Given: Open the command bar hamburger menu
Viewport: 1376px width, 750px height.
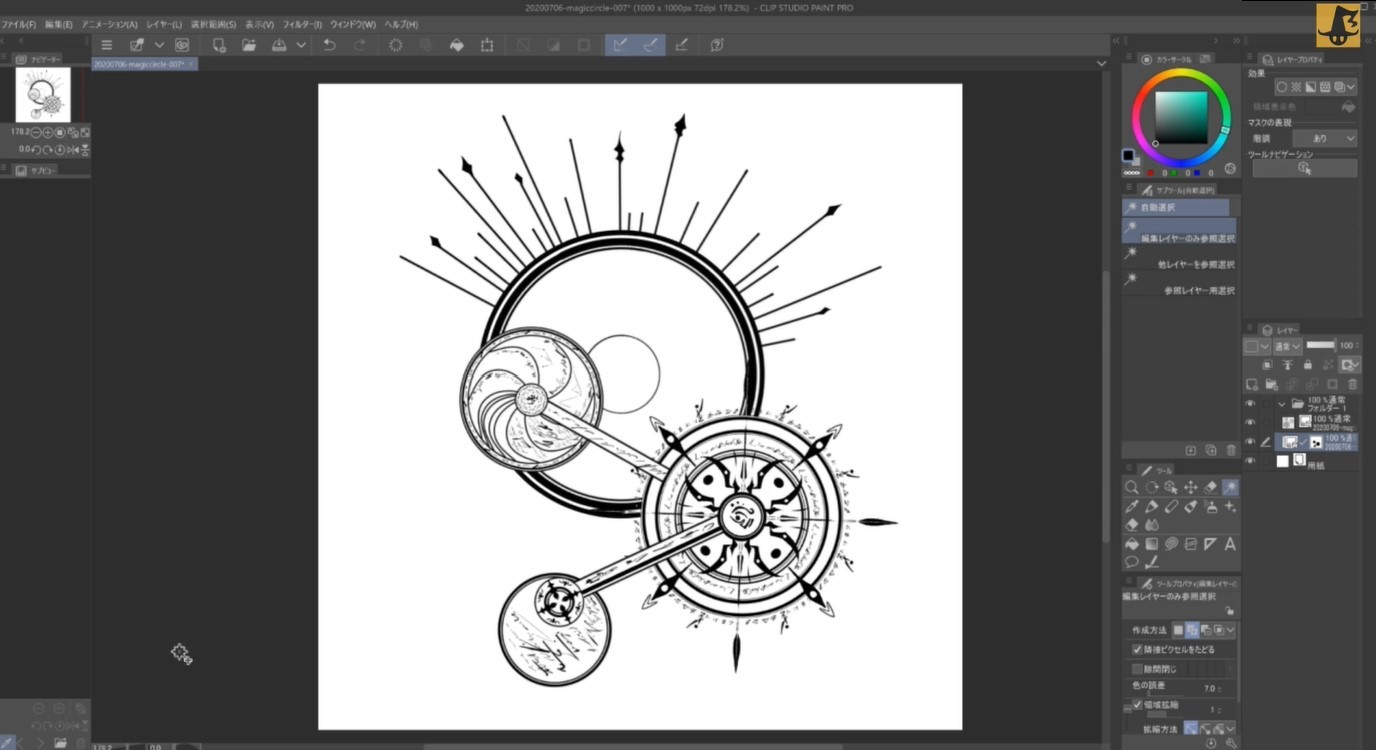Looking at the screenshot, I should click(x=107, y=45).
